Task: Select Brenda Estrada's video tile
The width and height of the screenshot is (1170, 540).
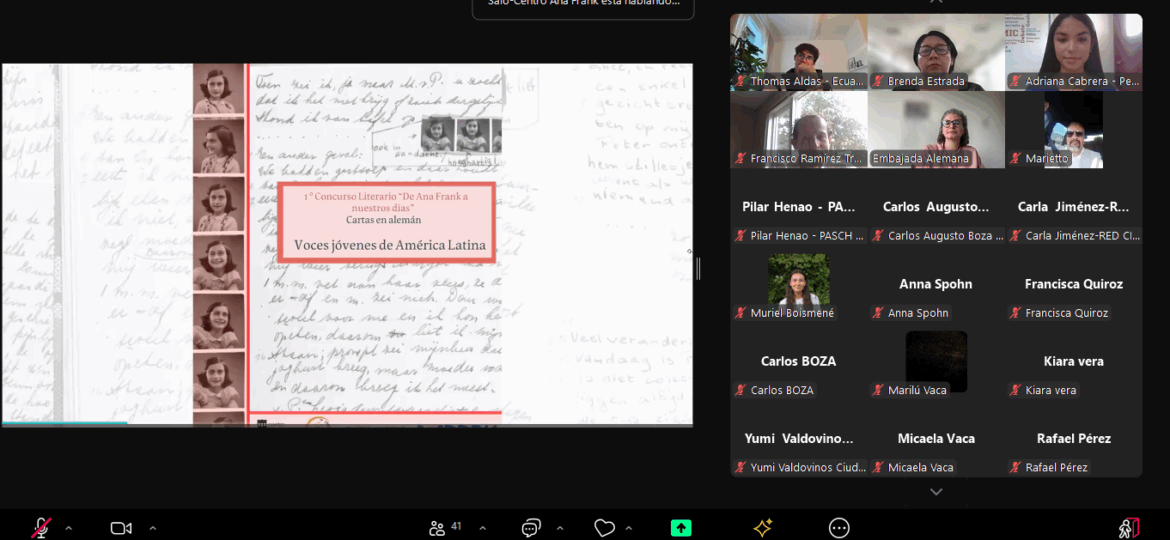Action: pyautogui.click(x=936, y=50)
